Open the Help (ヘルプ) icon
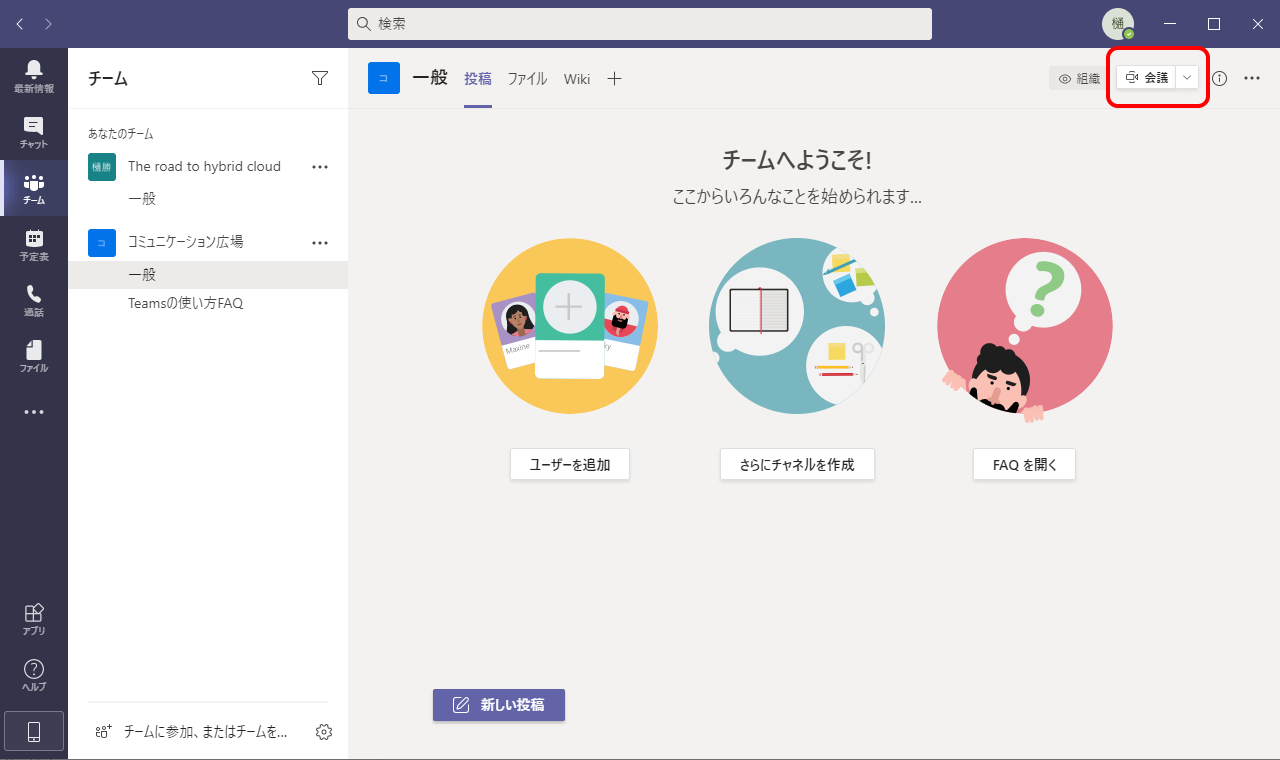Image resolution: width=1280 pixels, height=760 pixels. (x=34, y=675)
